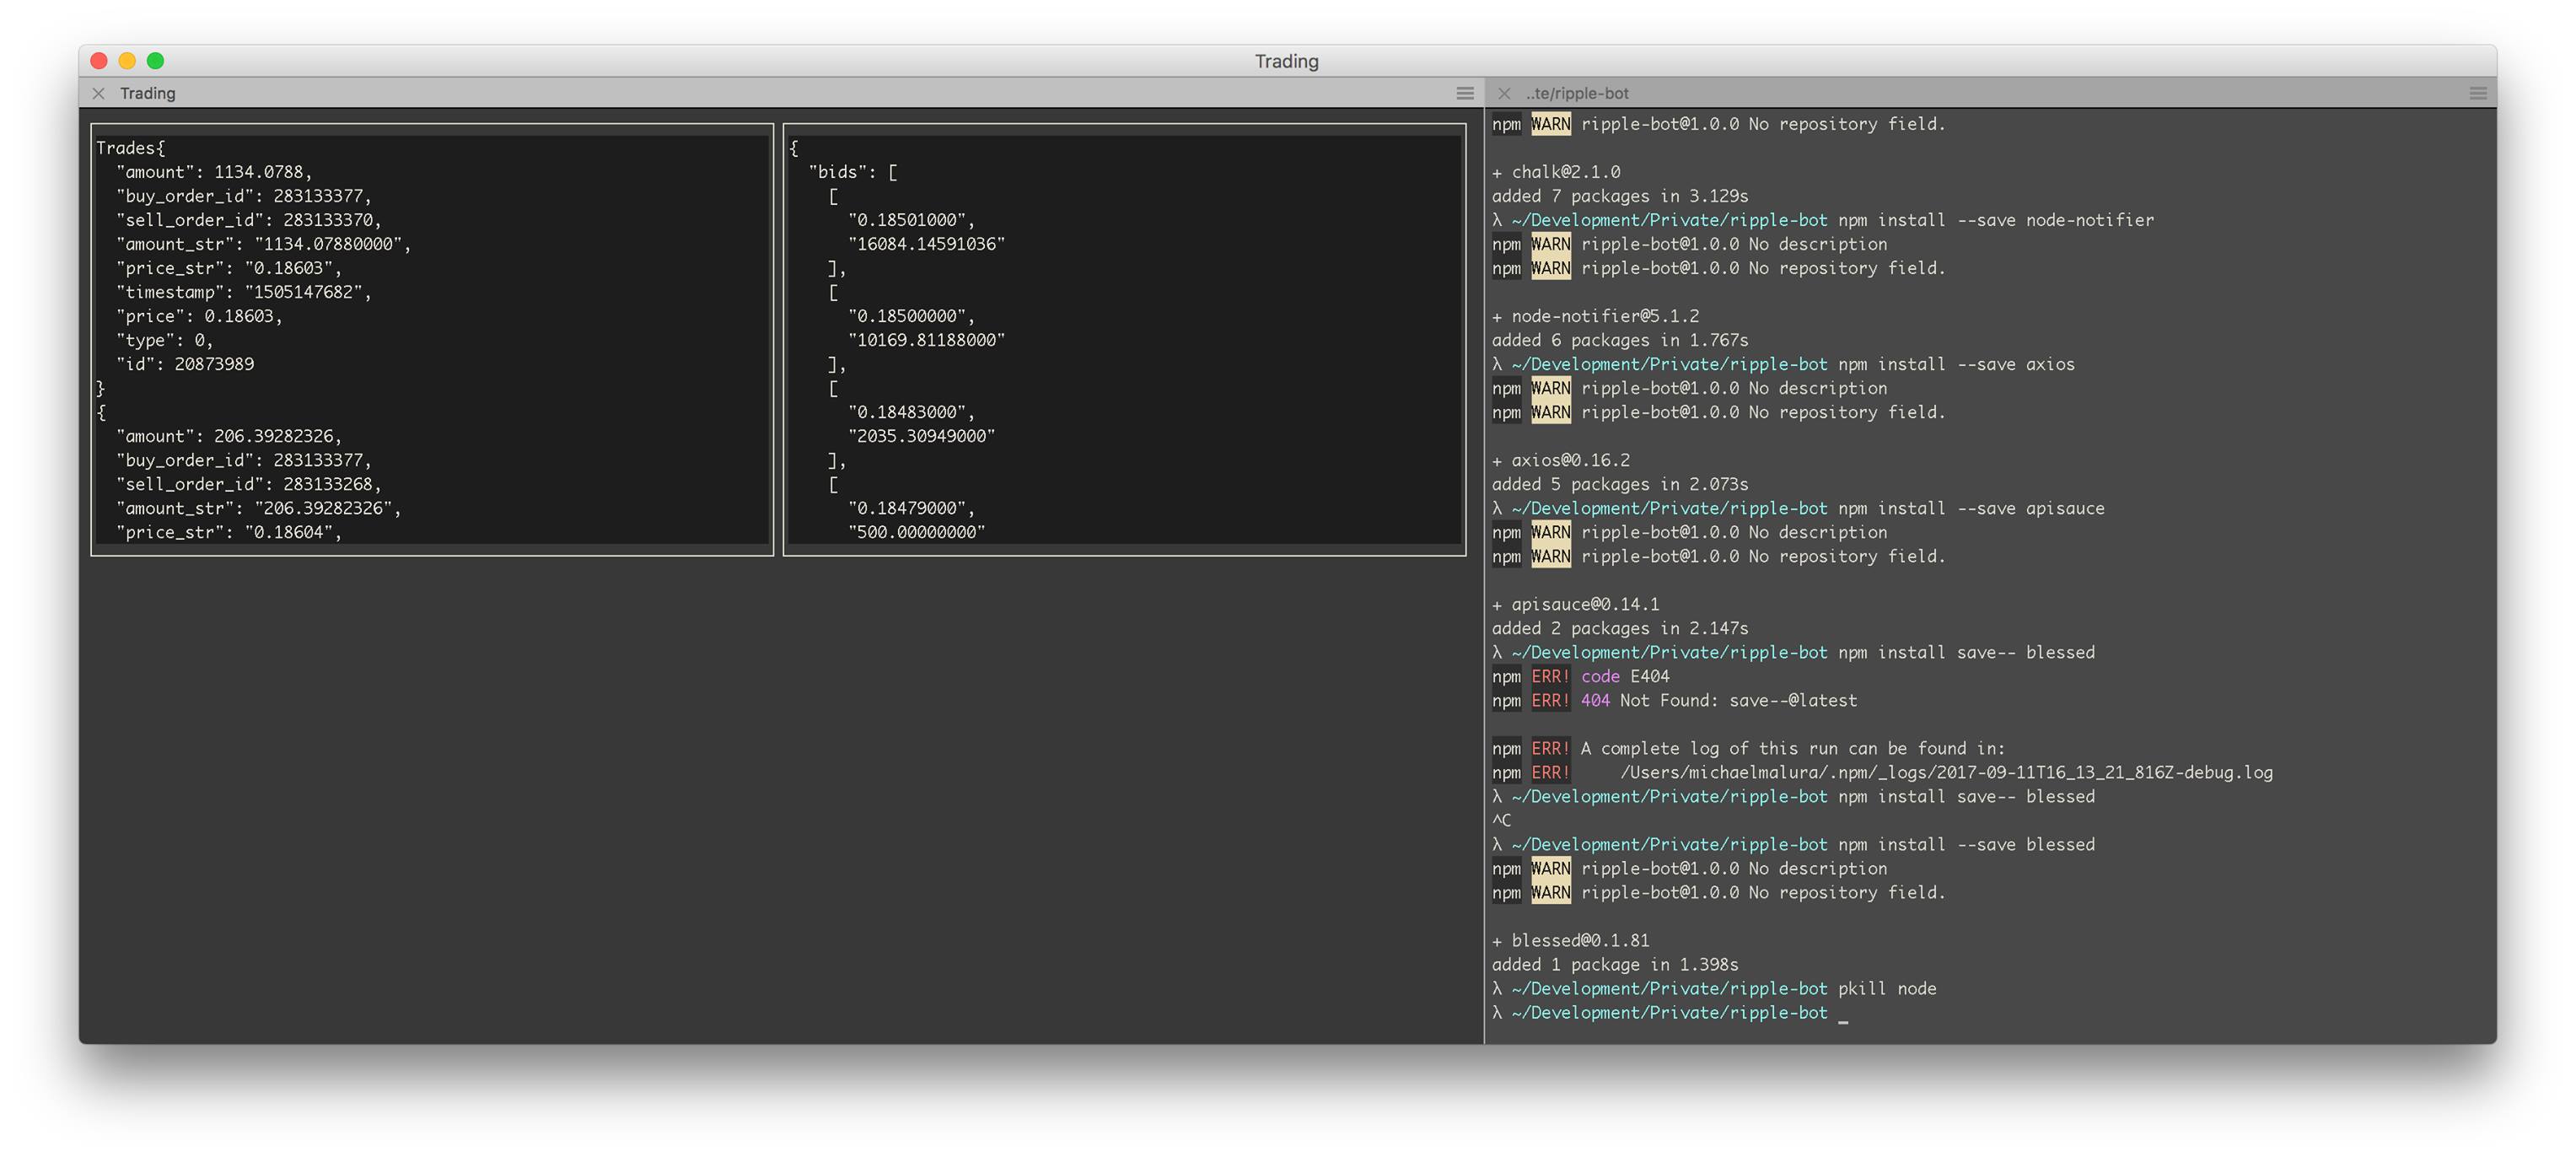Image resolution: width=2576 pixels, height=1157 pixels.
Task: Click the "+ apisauce@0.14.1" line
Action: click(x=1575, y=604)
